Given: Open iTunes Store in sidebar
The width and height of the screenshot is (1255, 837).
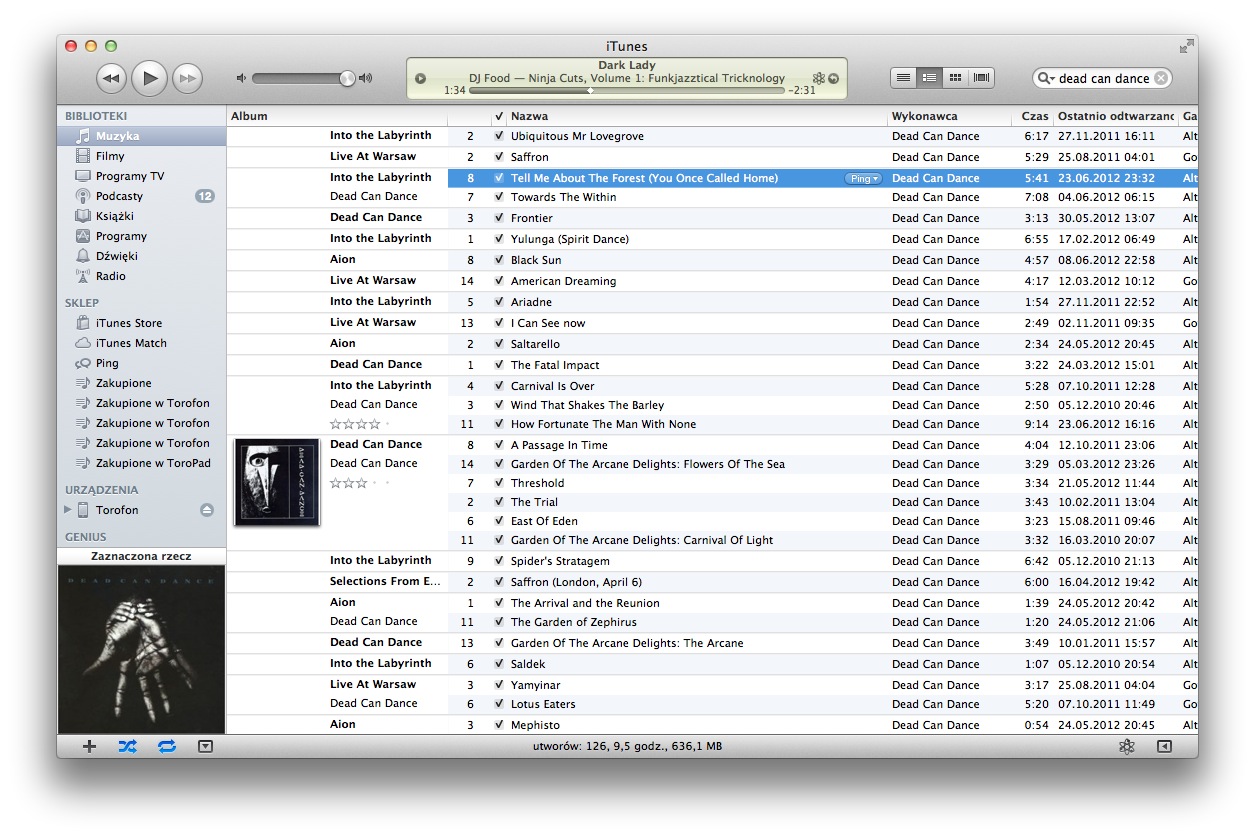Looking at the screenshot, I should pyautogui.click(x=128, y=323).
